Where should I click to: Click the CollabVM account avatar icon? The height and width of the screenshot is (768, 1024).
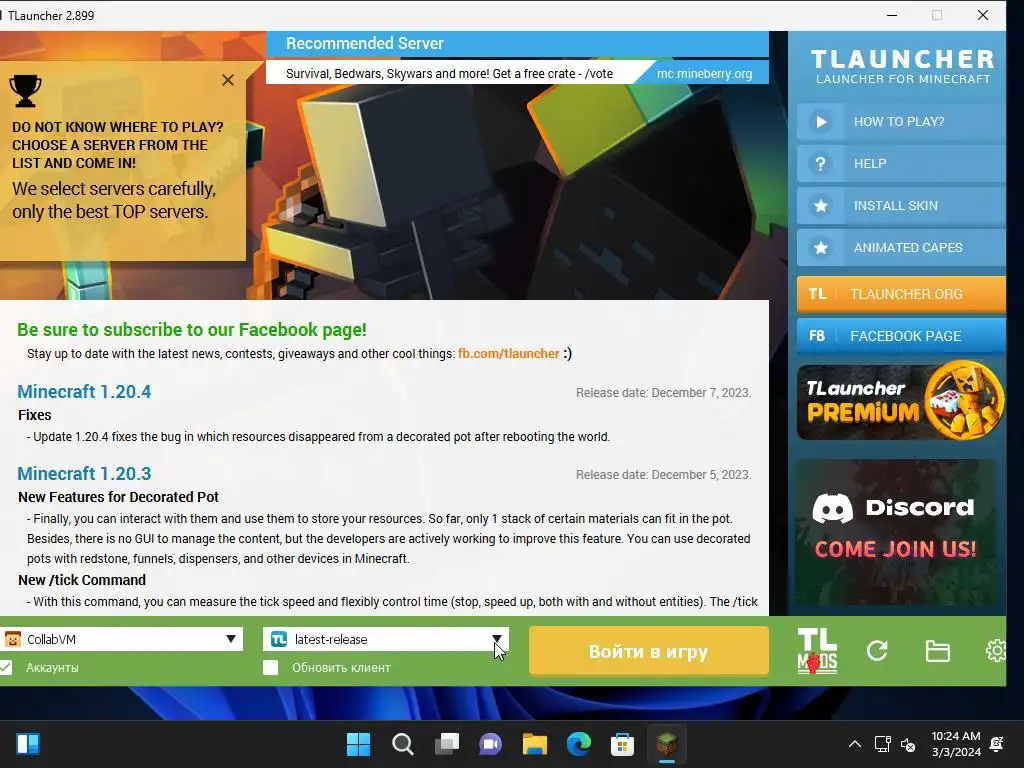tap(12, 639)
